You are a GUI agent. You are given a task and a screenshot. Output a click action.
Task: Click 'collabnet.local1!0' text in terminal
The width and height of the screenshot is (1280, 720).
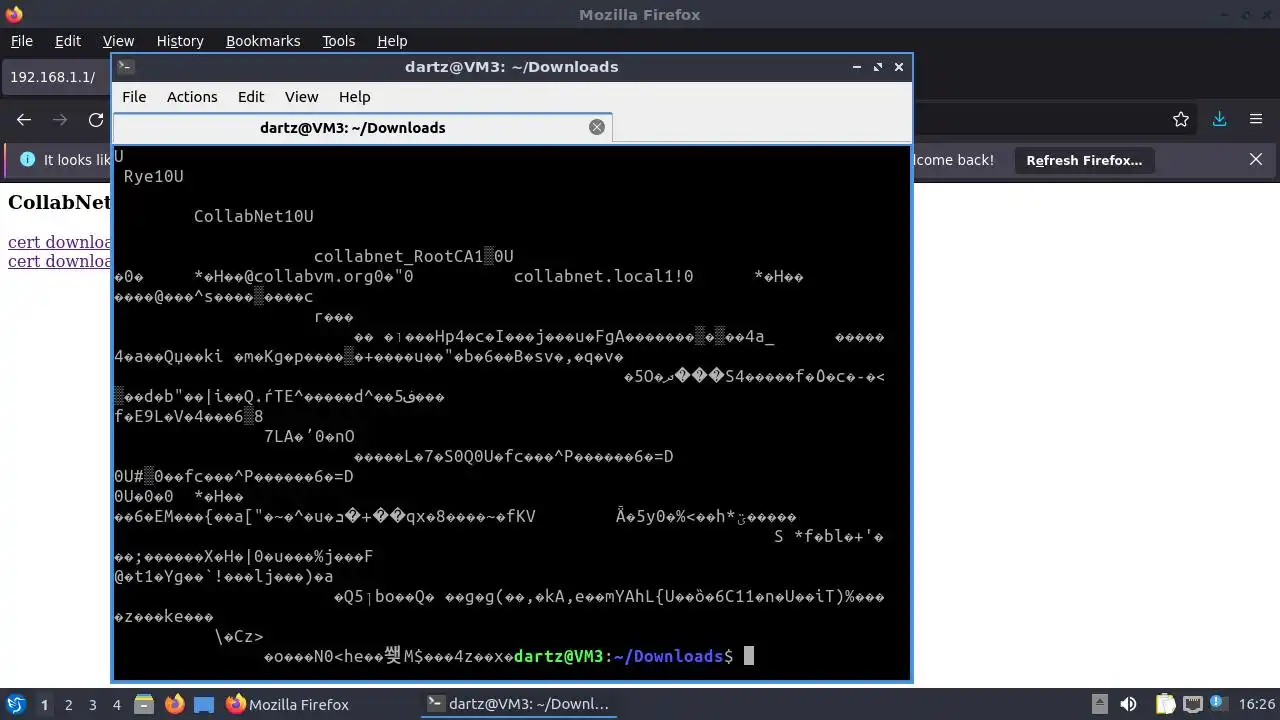point(604,276)
